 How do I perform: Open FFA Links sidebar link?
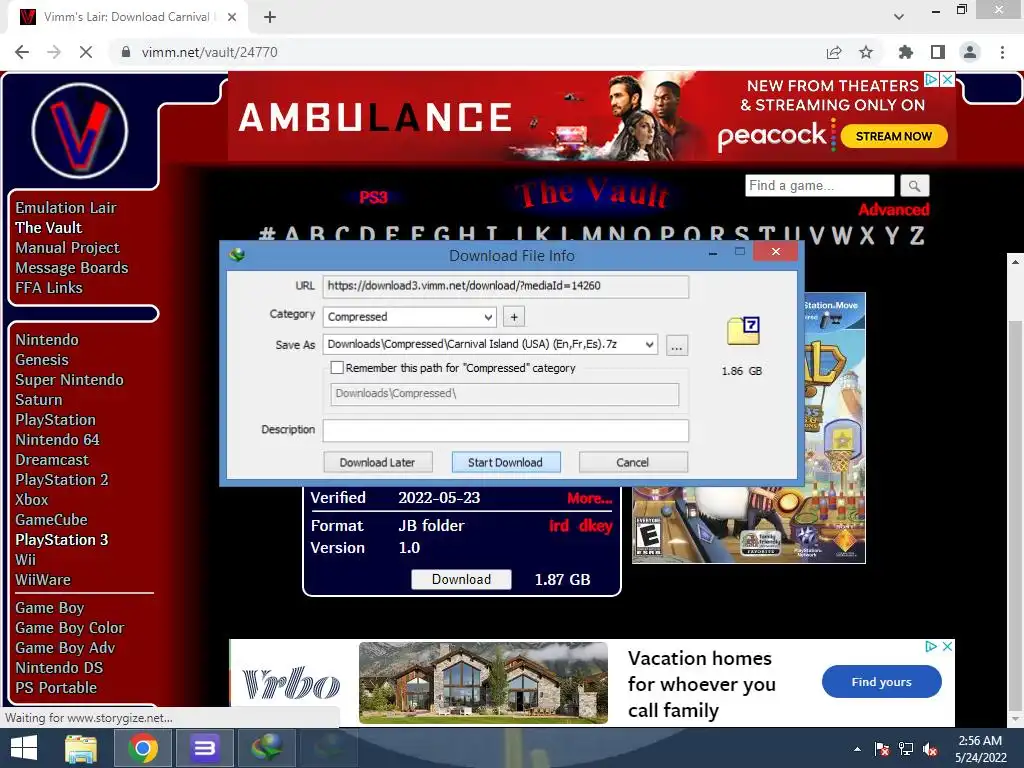pyautogui.click(x=49, y=287)
